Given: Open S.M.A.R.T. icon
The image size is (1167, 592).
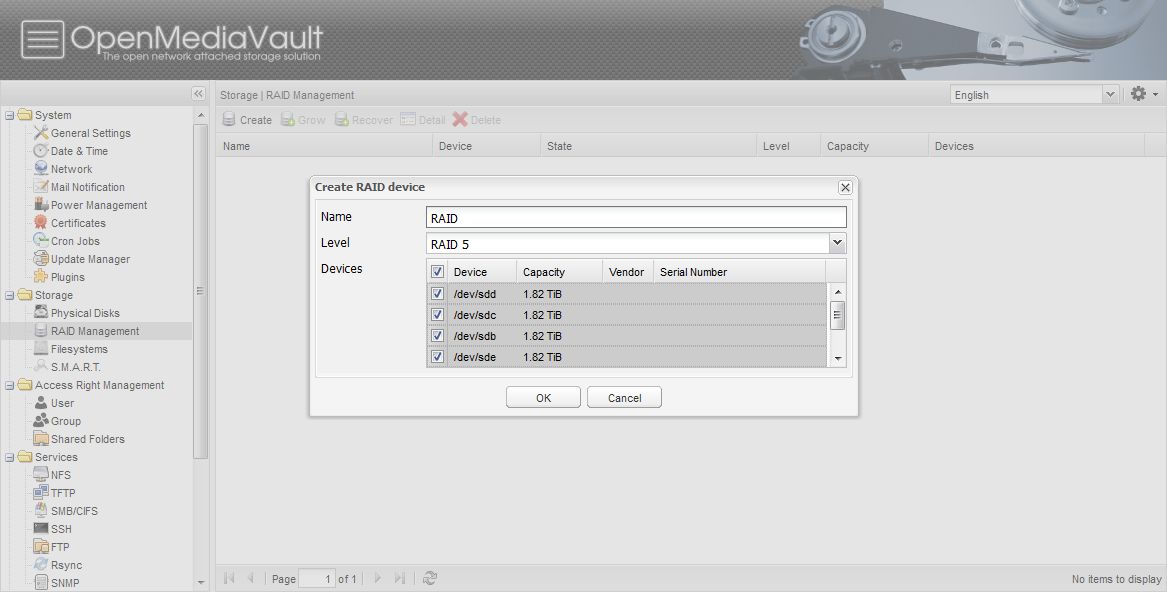Looking at the screenshot, I should (41, 366).
